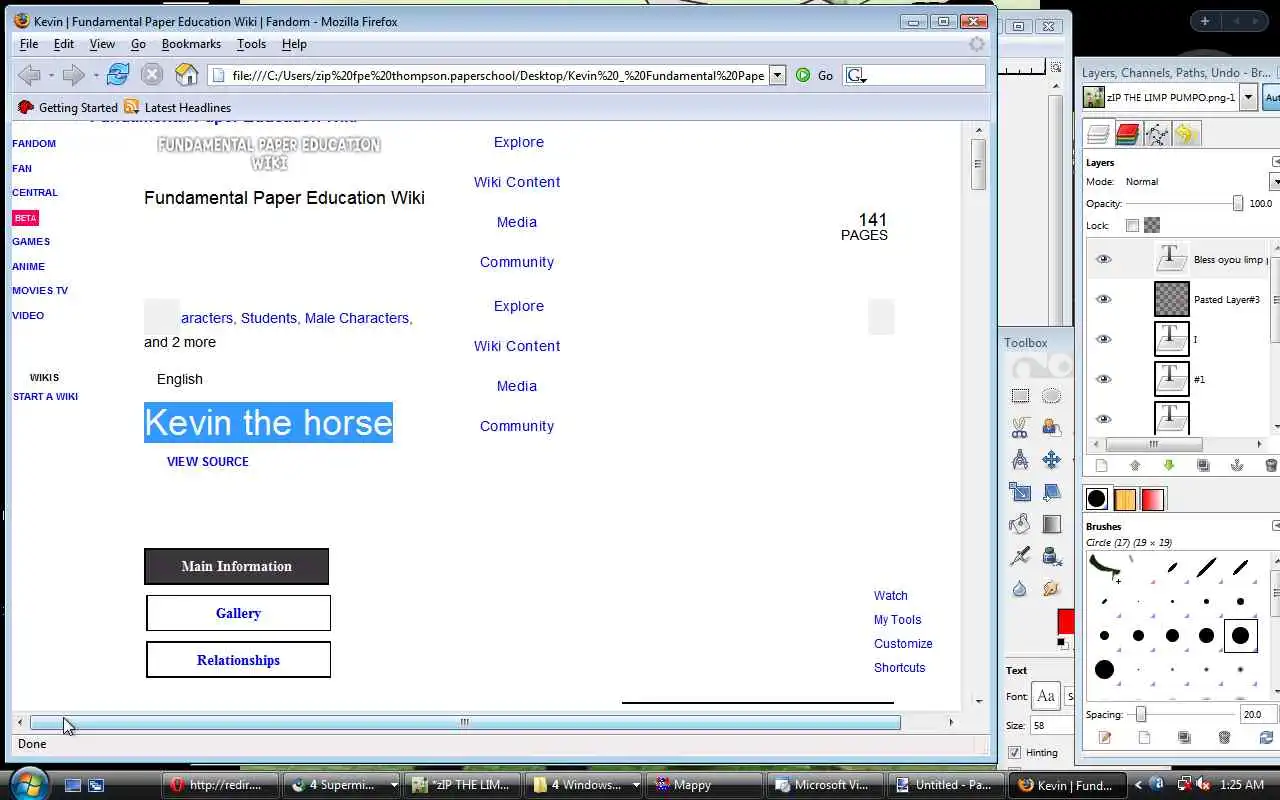Select GIMP Move tool

pyautogui.click(x=1051, y=460)
